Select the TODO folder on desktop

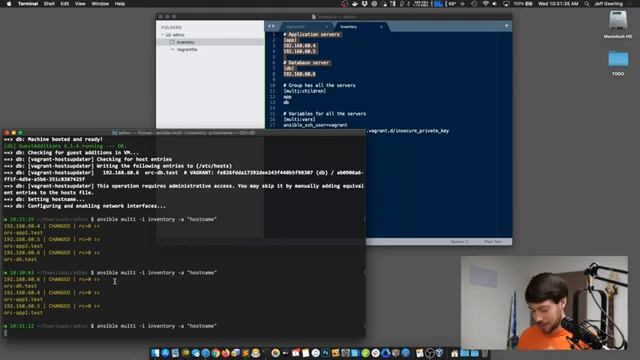[x=618, y=63]
